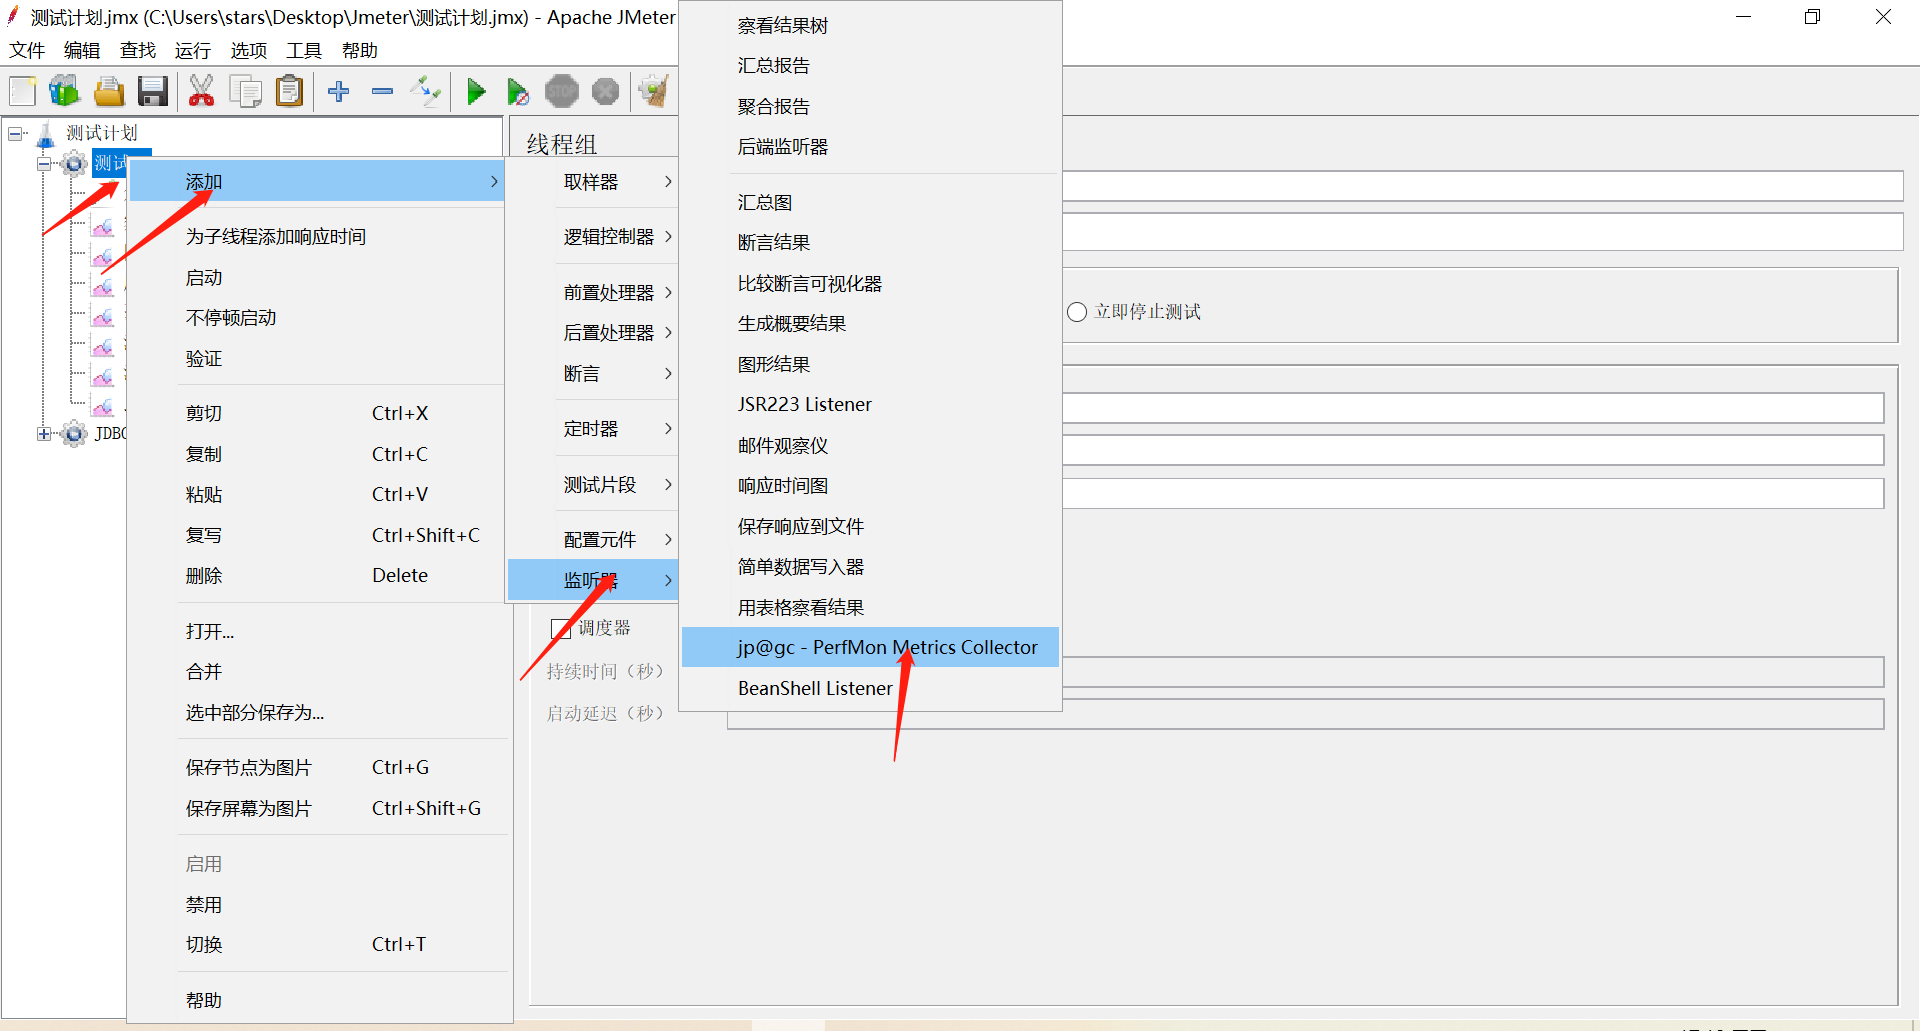Viewport: 1920px width, 1031px height.
Task: Start the test with the green play icon
Action: click(476, 91)
